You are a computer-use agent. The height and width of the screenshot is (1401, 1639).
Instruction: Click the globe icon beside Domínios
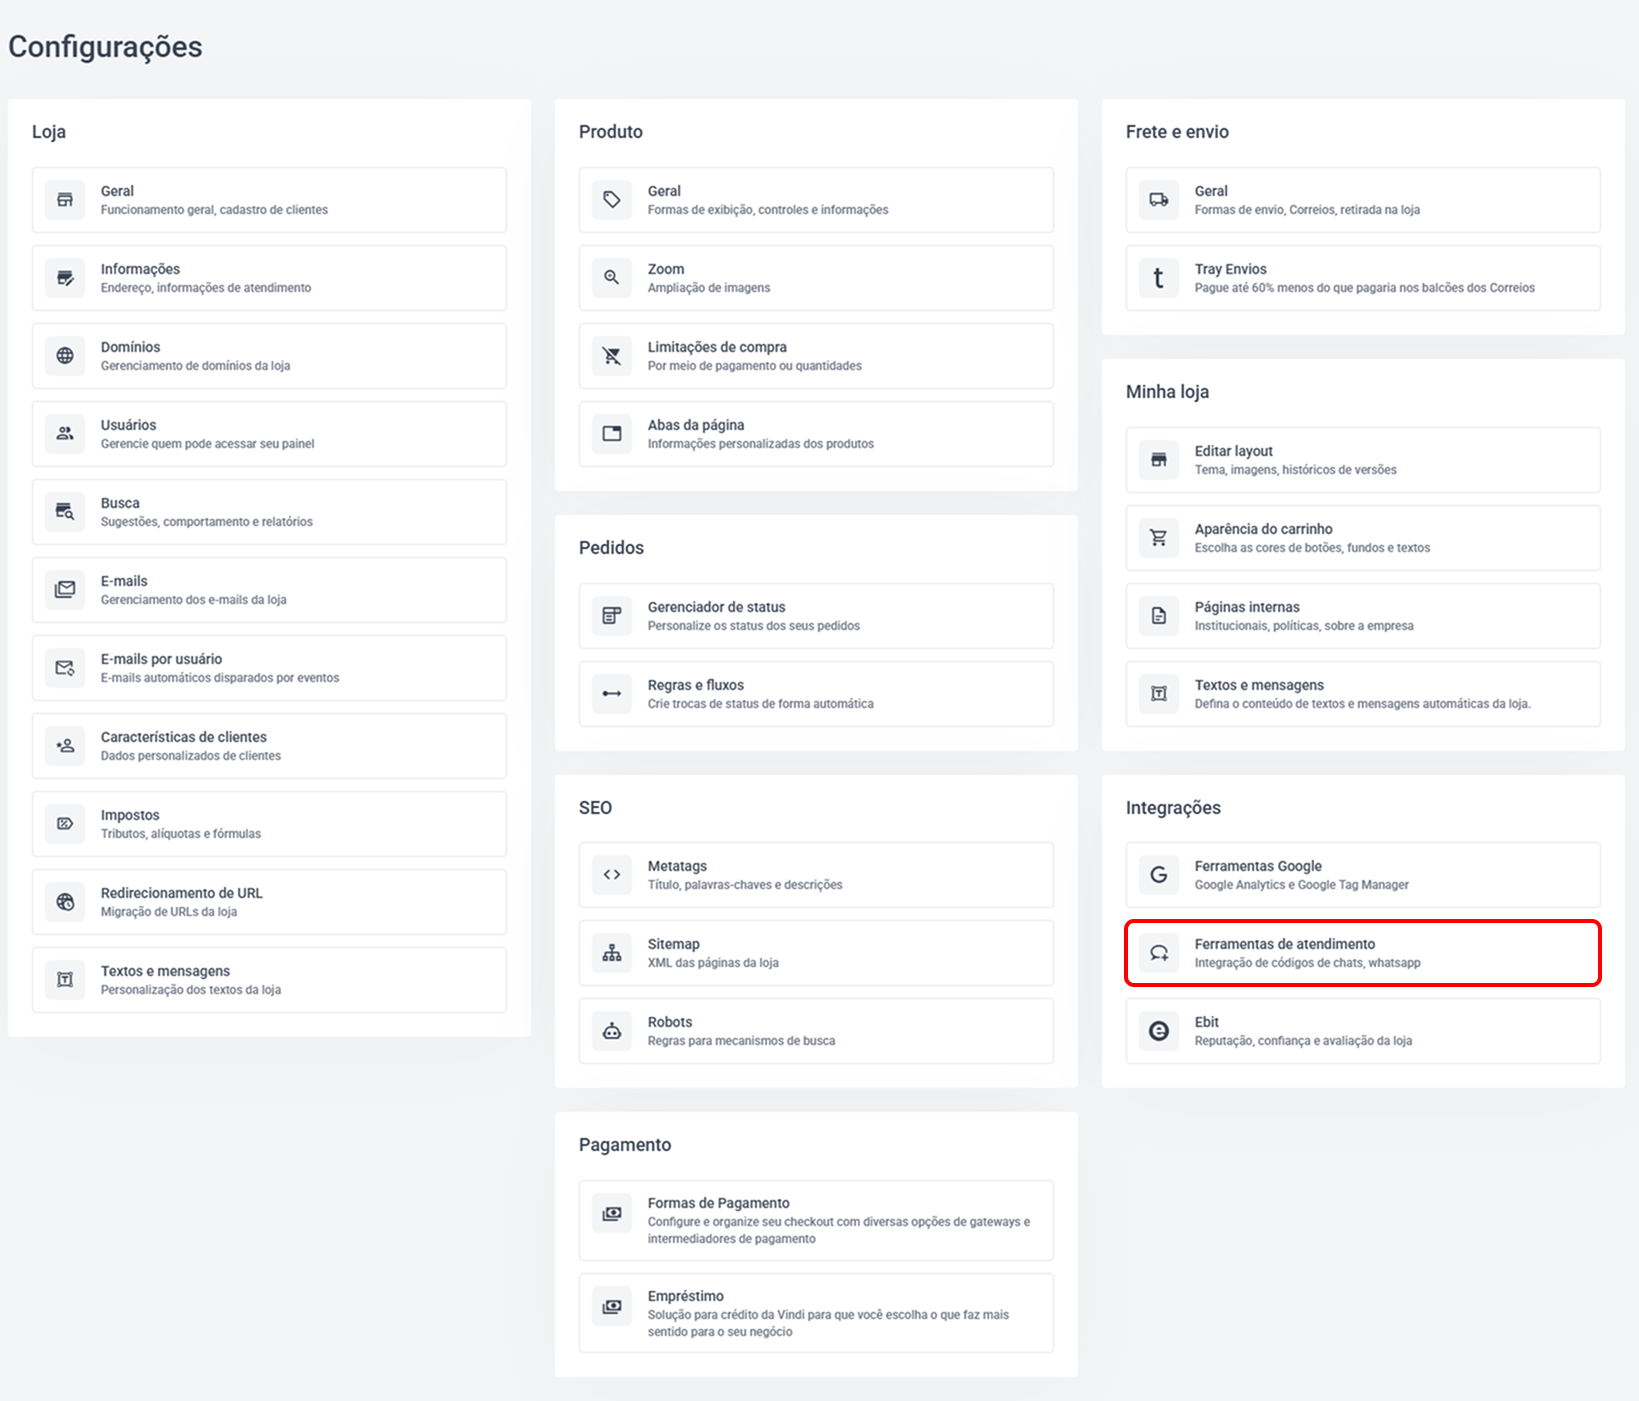pyautogui.click(x=65, y=356)
